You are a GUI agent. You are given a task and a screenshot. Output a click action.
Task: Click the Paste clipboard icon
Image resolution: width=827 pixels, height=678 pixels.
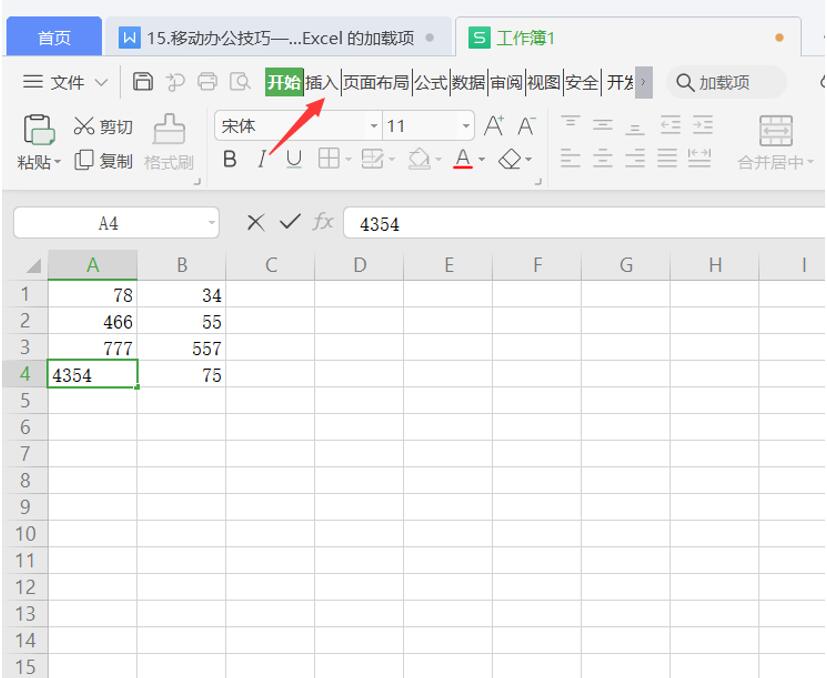(x=39, y=130)
